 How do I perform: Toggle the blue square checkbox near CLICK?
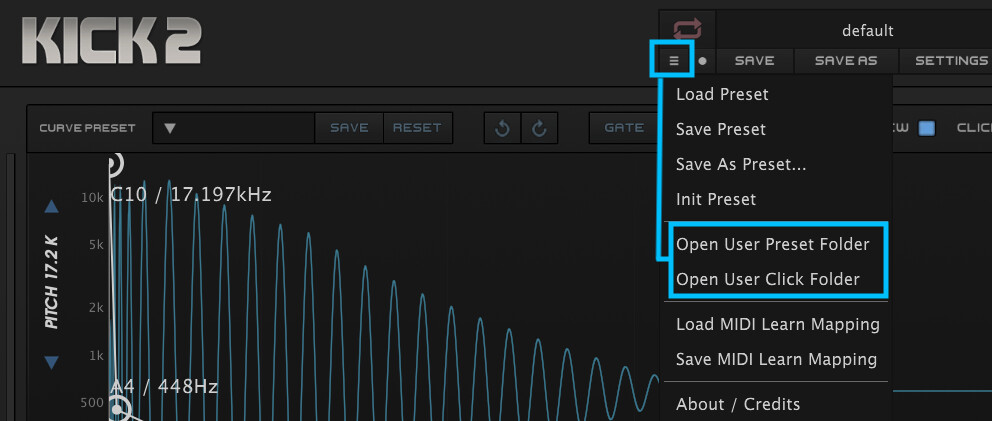(x=926, y=128)
